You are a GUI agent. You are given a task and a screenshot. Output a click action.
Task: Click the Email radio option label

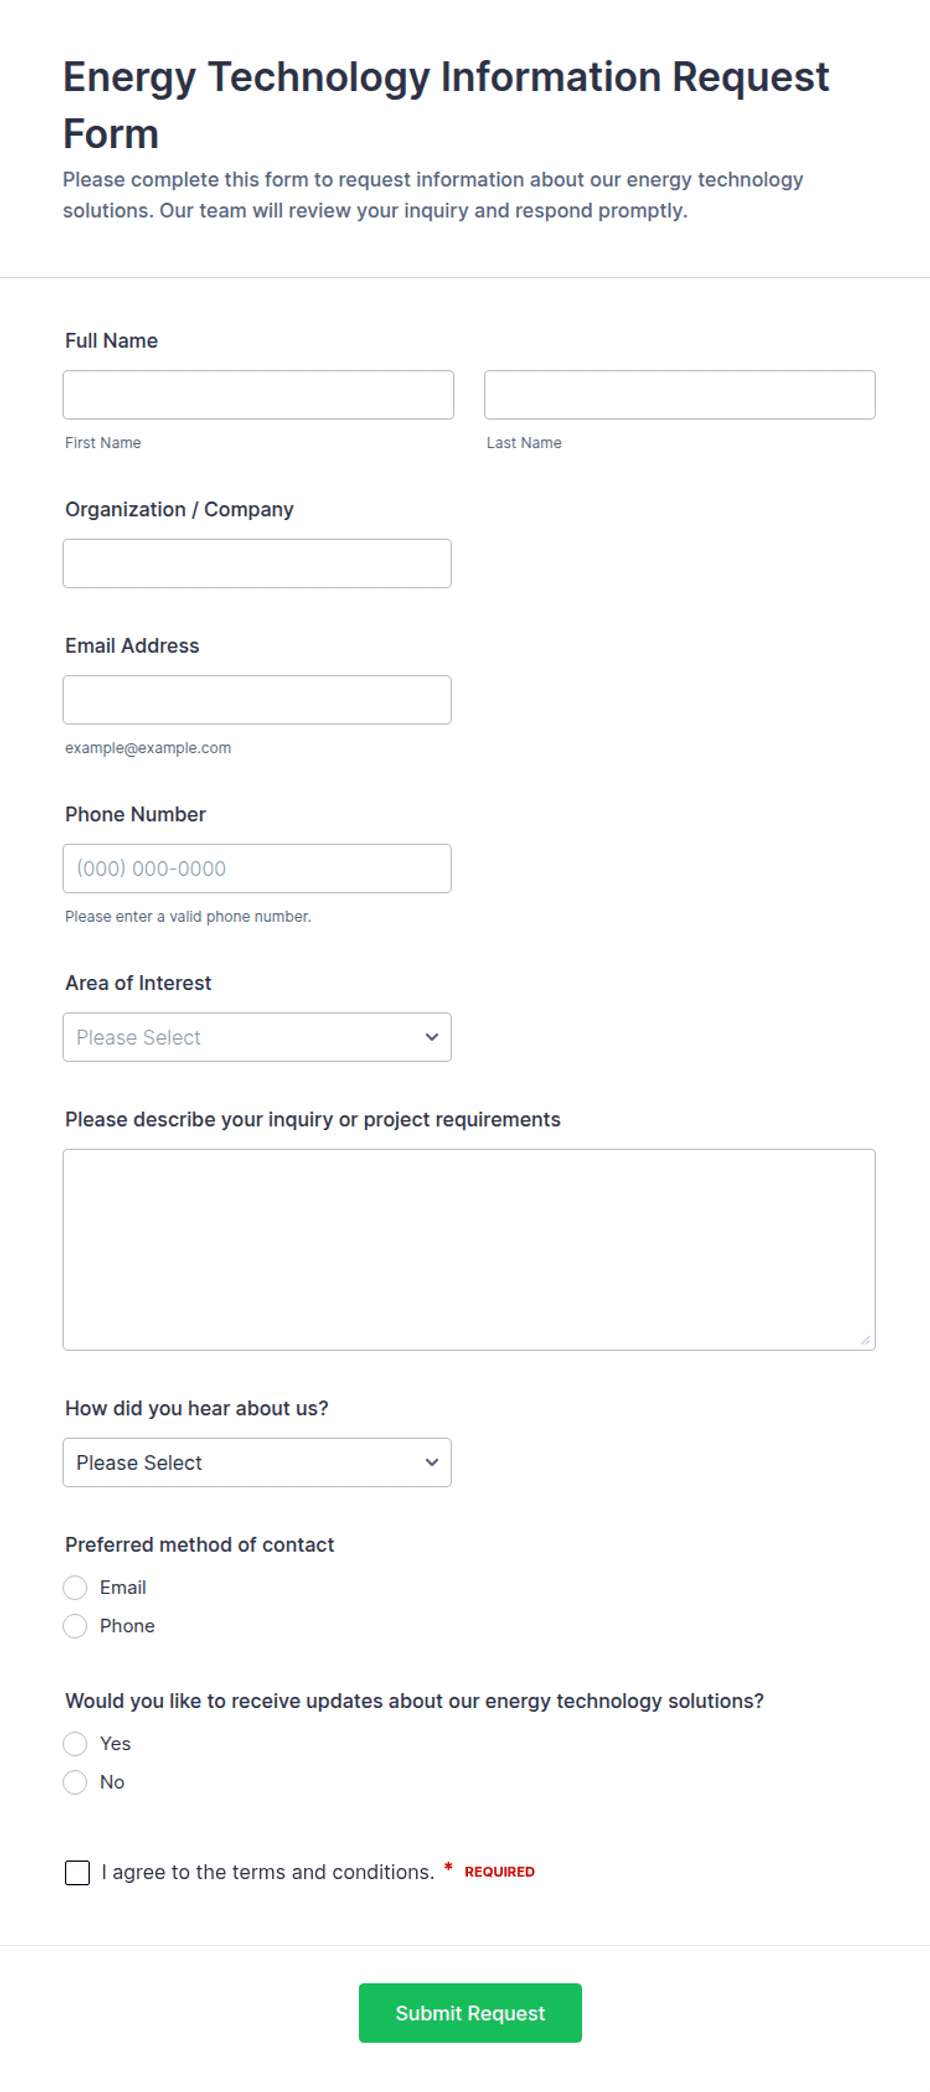[123, 1588]
